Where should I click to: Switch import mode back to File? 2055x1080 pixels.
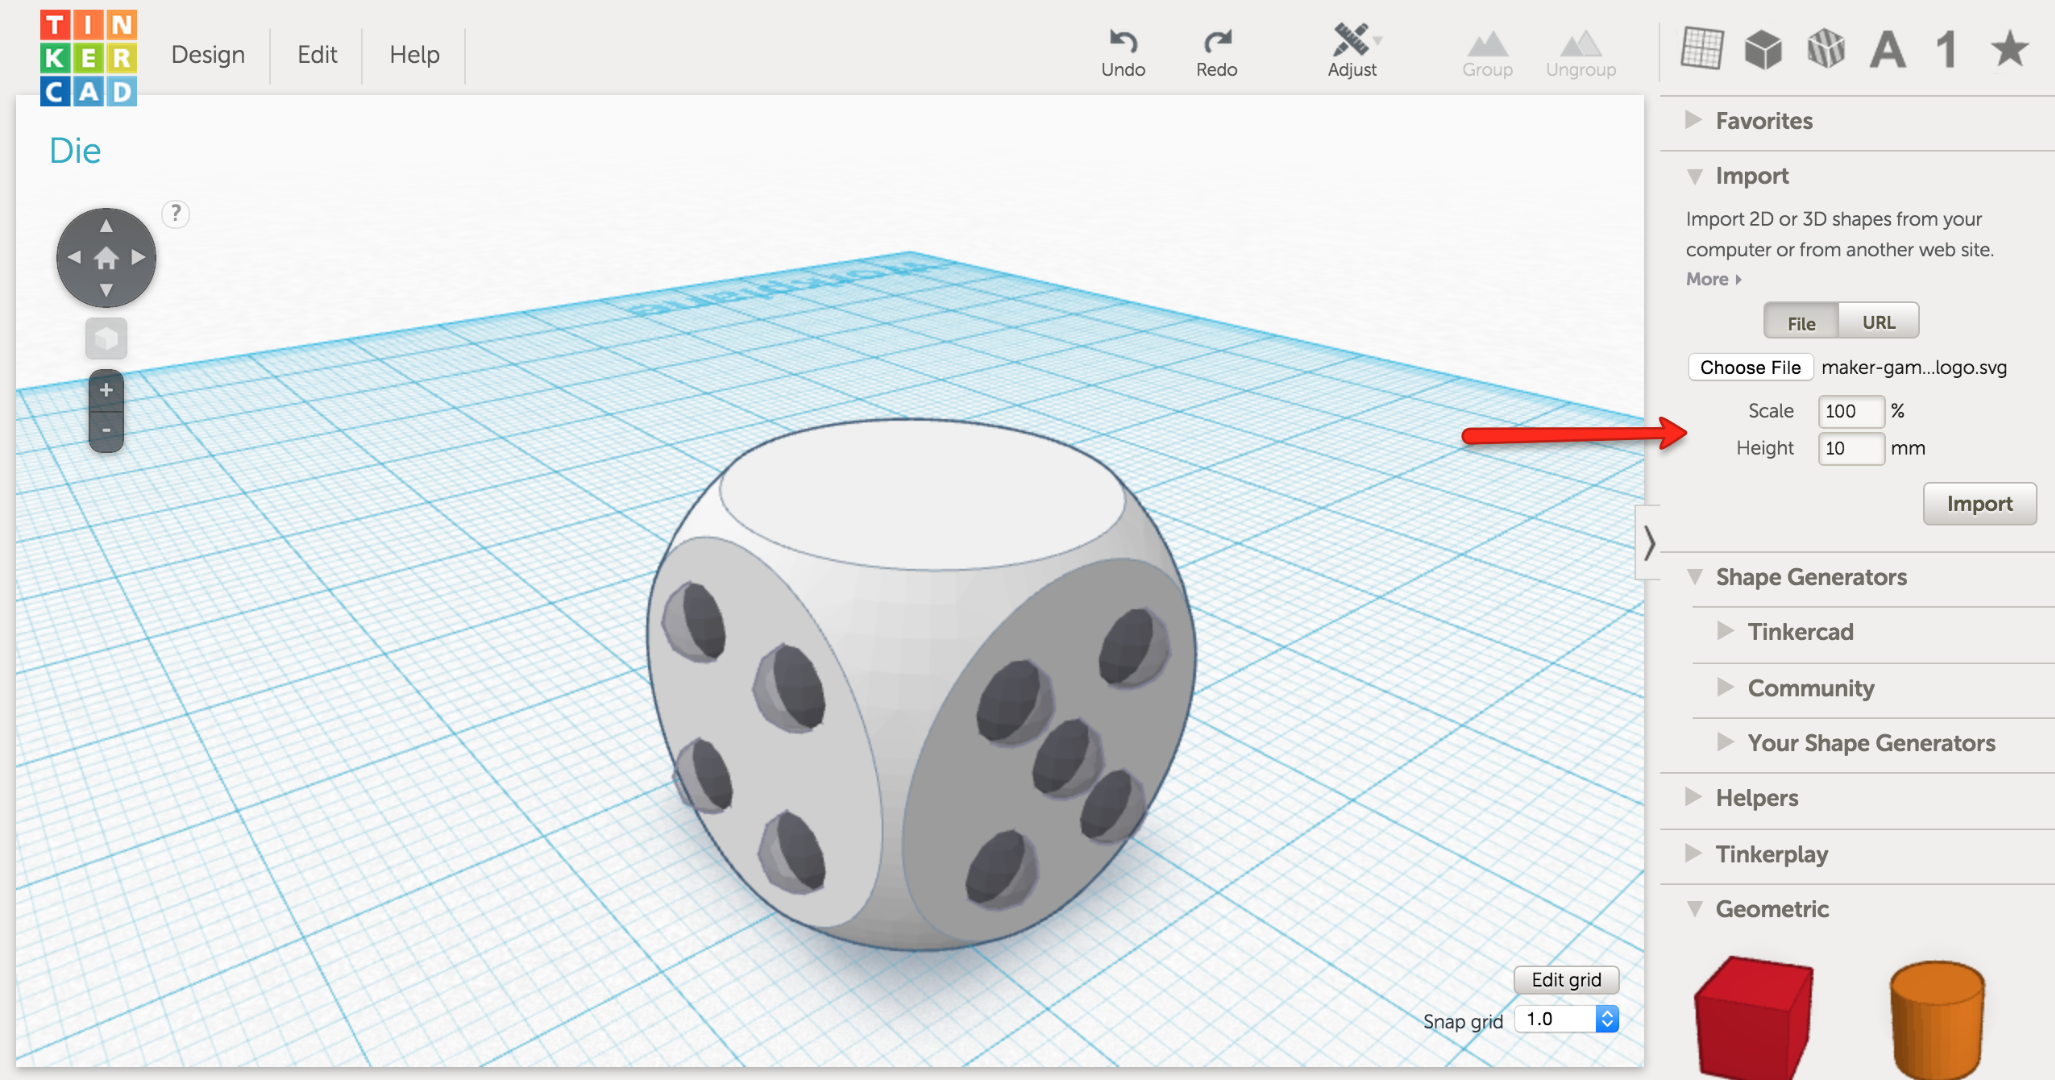point(1800,322)
